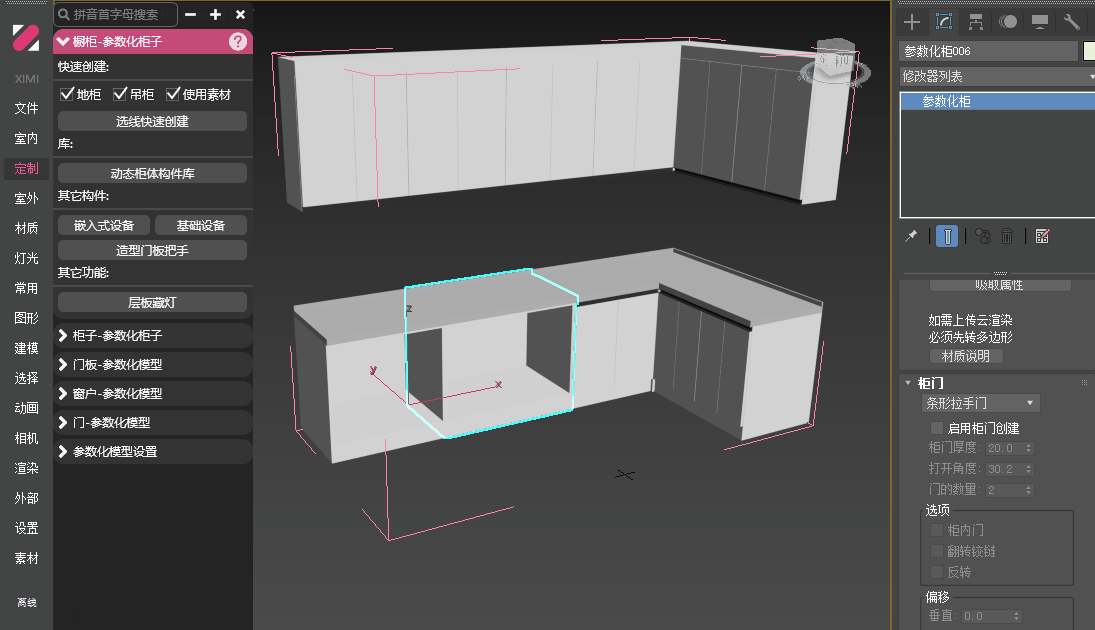Screen dimensions: 1095x630
Task: Toggle the 翻转铰链 checkbox
Action: [937, 551]
